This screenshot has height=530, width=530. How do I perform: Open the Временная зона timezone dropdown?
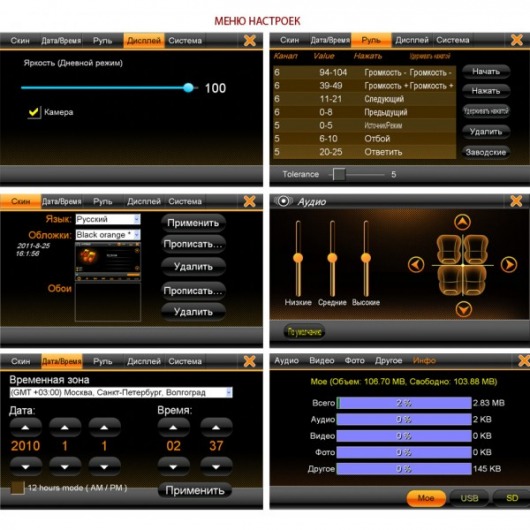click(121, 392)
